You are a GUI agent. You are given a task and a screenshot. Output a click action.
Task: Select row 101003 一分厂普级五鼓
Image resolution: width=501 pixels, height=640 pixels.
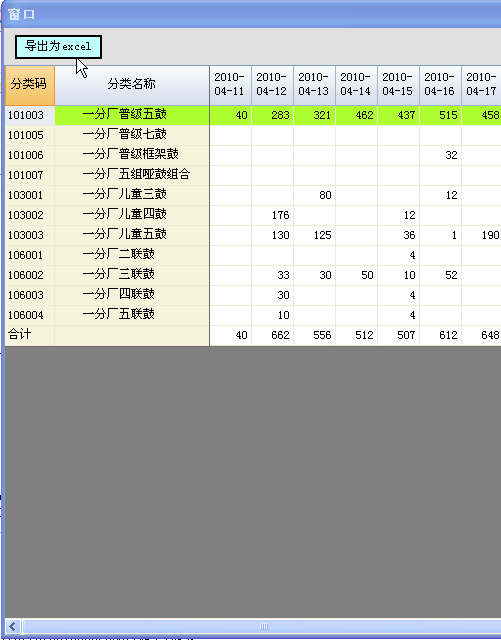(x=253, y=115)
